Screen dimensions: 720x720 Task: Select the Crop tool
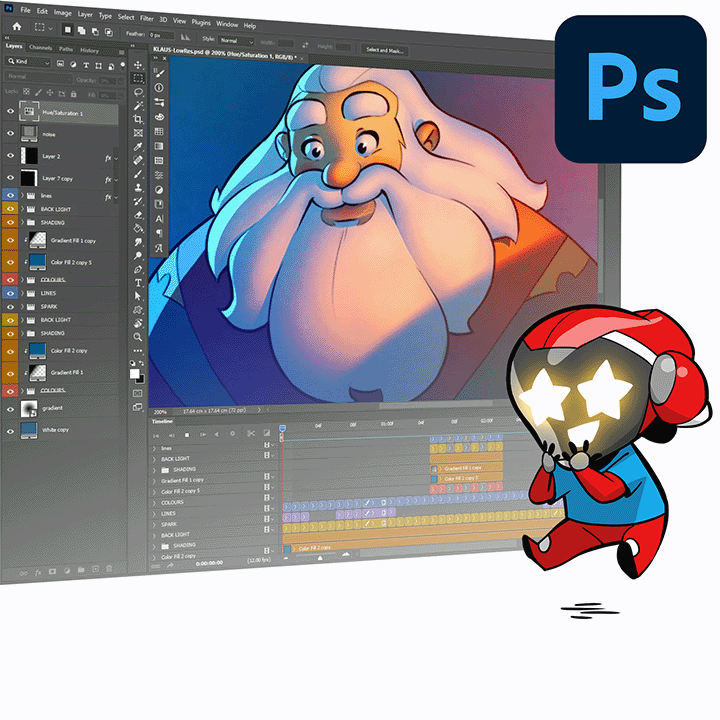[138, 119]
